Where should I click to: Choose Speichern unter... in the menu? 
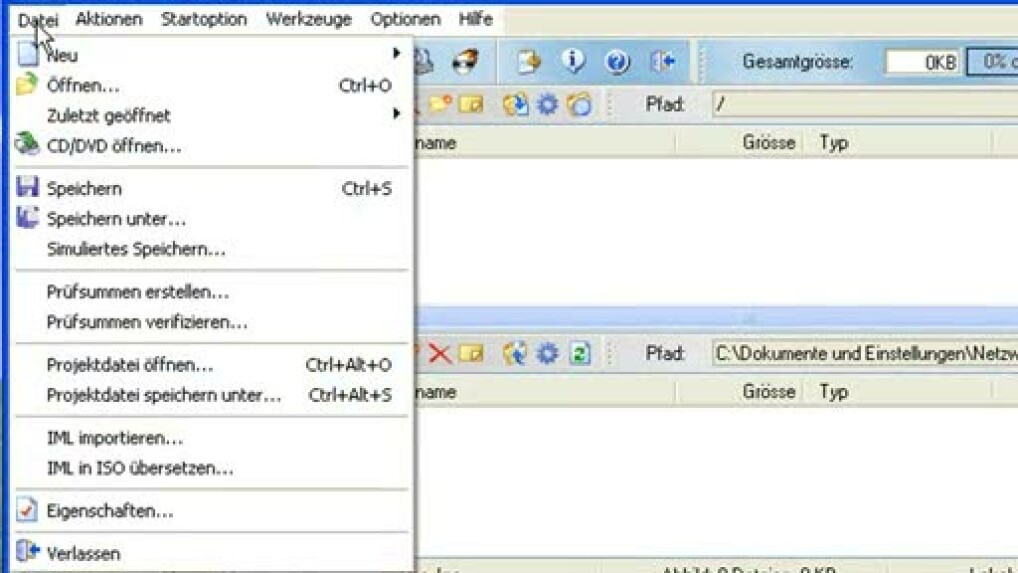(116, 219)
